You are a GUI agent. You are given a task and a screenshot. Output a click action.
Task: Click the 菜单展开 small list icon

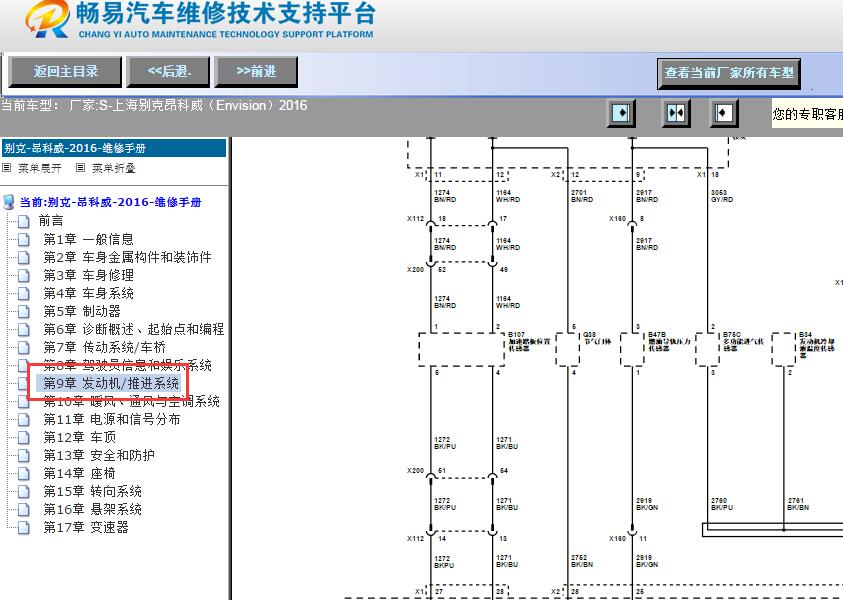(7, 168)
